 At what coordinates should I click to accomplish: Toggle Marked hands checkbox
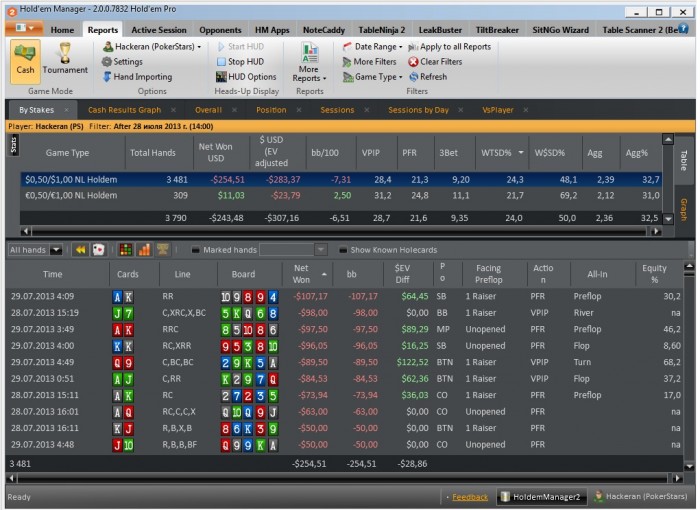(x=195, y=250)
